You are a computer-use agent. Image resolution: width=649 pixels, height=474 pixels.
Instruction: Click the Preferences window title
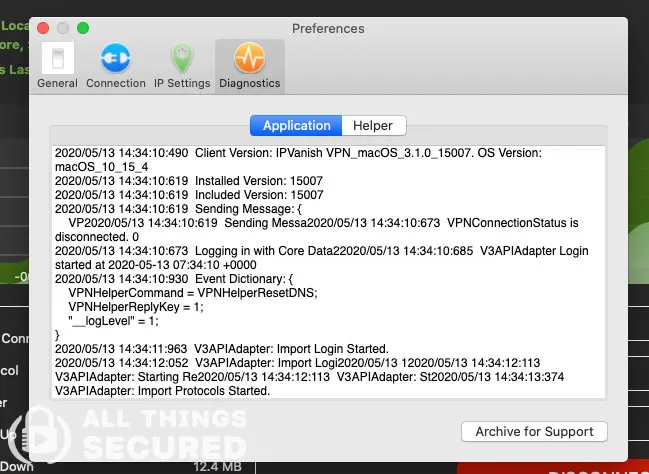[x=328, y=29]
